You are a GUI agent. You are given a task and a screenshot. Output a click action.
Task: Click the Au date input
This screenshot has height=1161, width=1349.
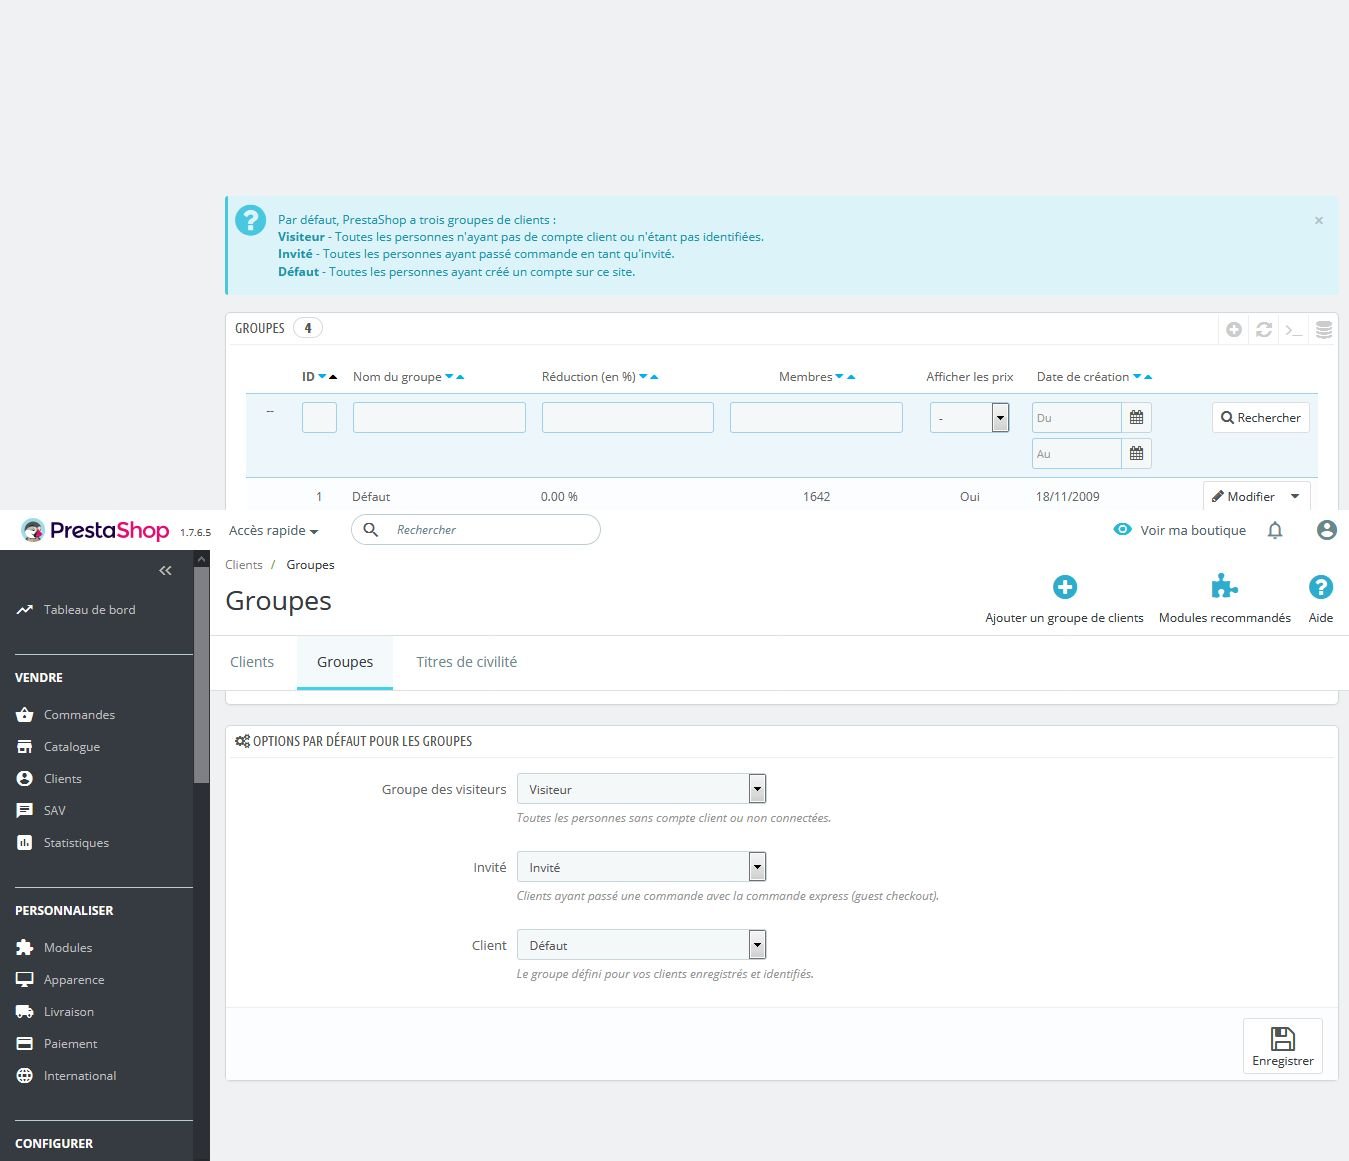[x=1076, y=454]
